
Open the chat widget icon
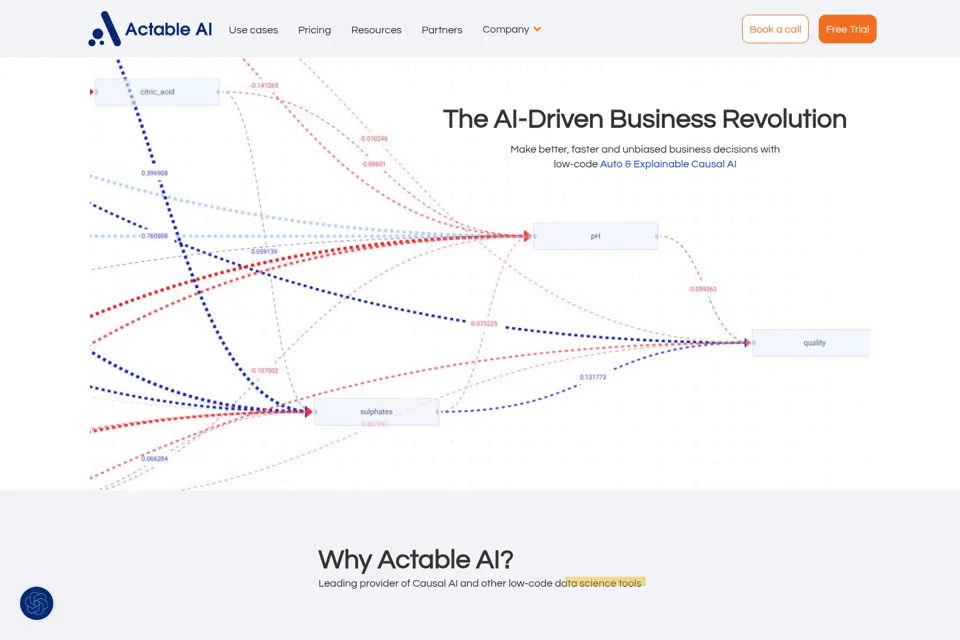(37, 603)
